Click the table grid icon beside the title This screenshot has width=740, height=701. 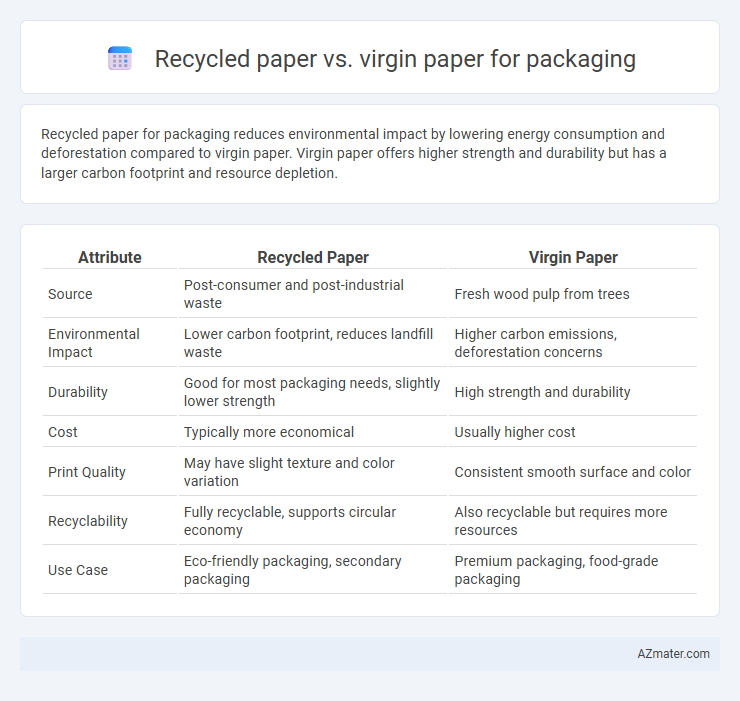coord(120,59)
